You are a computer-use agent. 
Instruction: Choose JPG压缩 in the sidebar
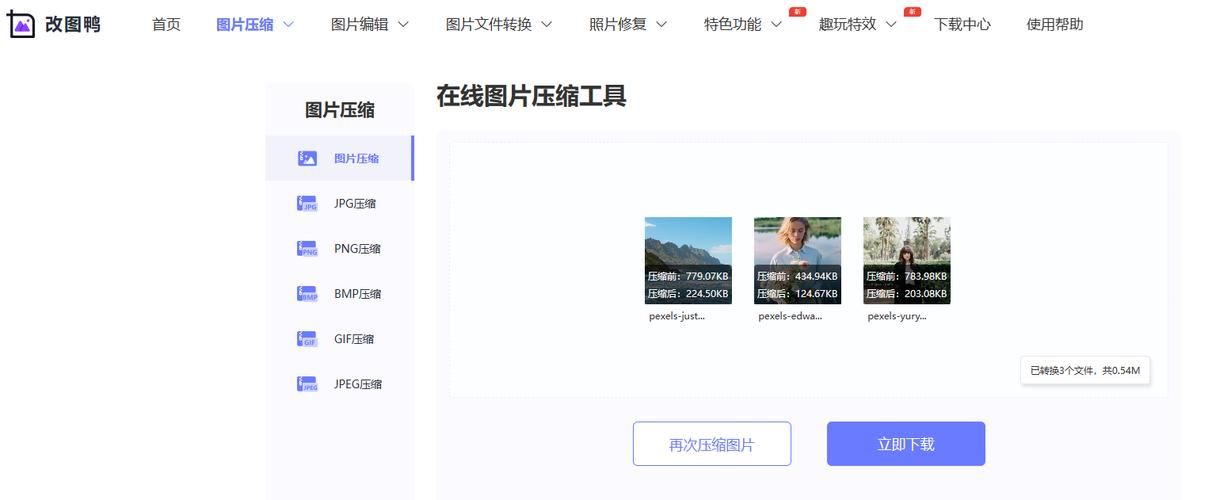pyautogui.click(x=340, y=203)
